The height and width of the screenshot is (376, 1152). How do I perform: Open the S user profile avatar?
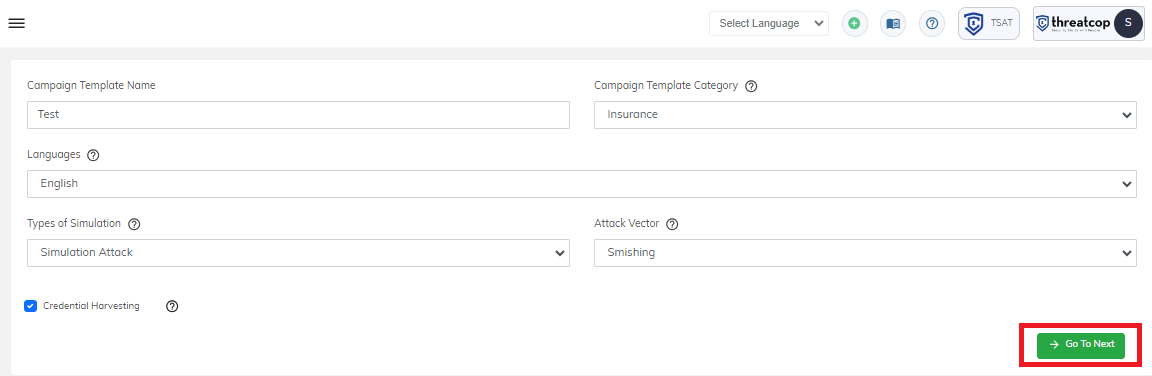[x=1128, y=24]
